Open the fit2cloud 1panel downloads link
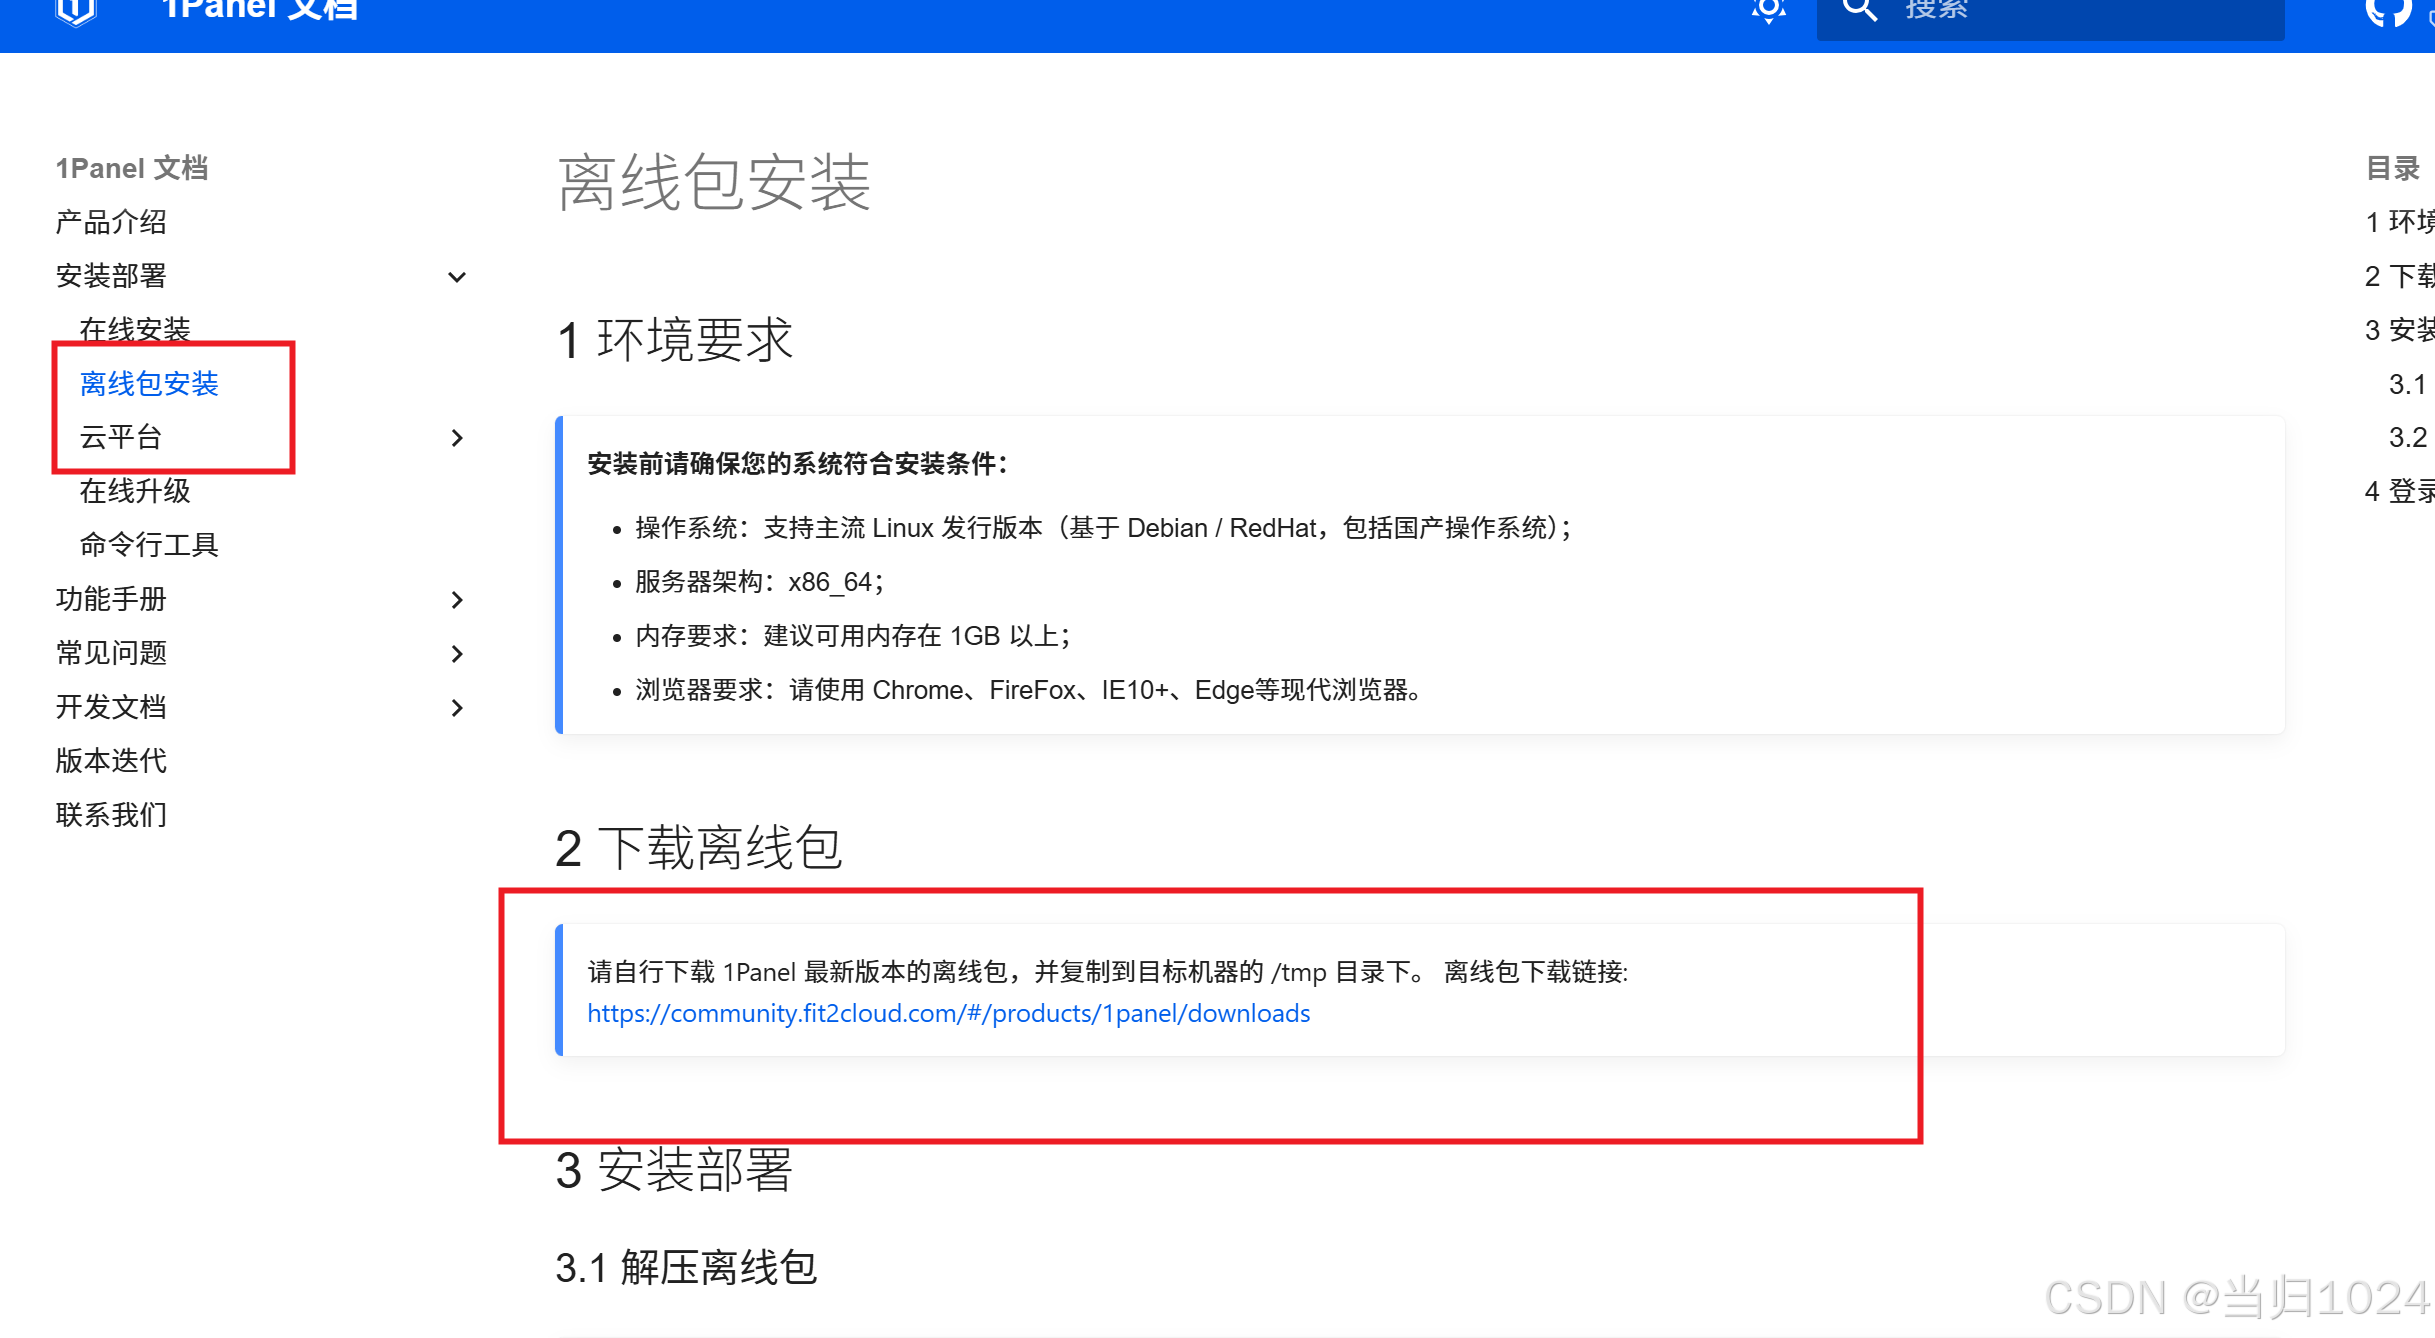Image resolution: width=2435 pixels, height=1338 pixels. point(948,1014)
